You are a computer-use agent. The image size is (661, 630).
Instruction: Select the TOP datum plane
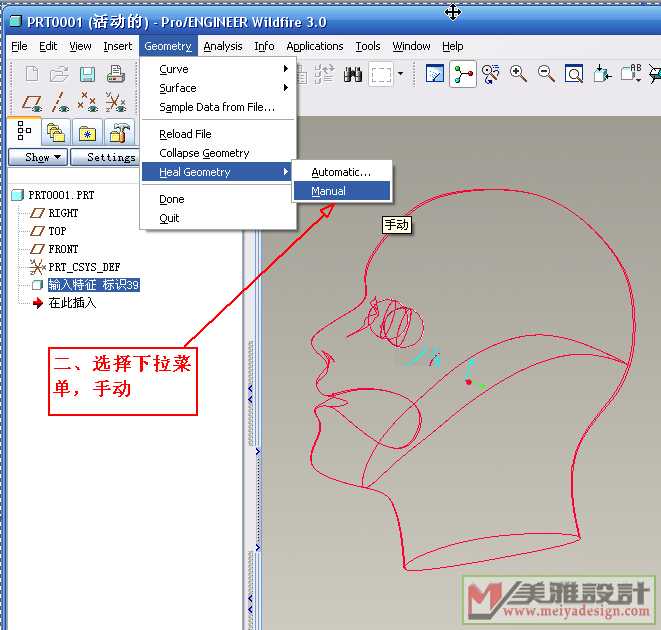coord(57,231)
